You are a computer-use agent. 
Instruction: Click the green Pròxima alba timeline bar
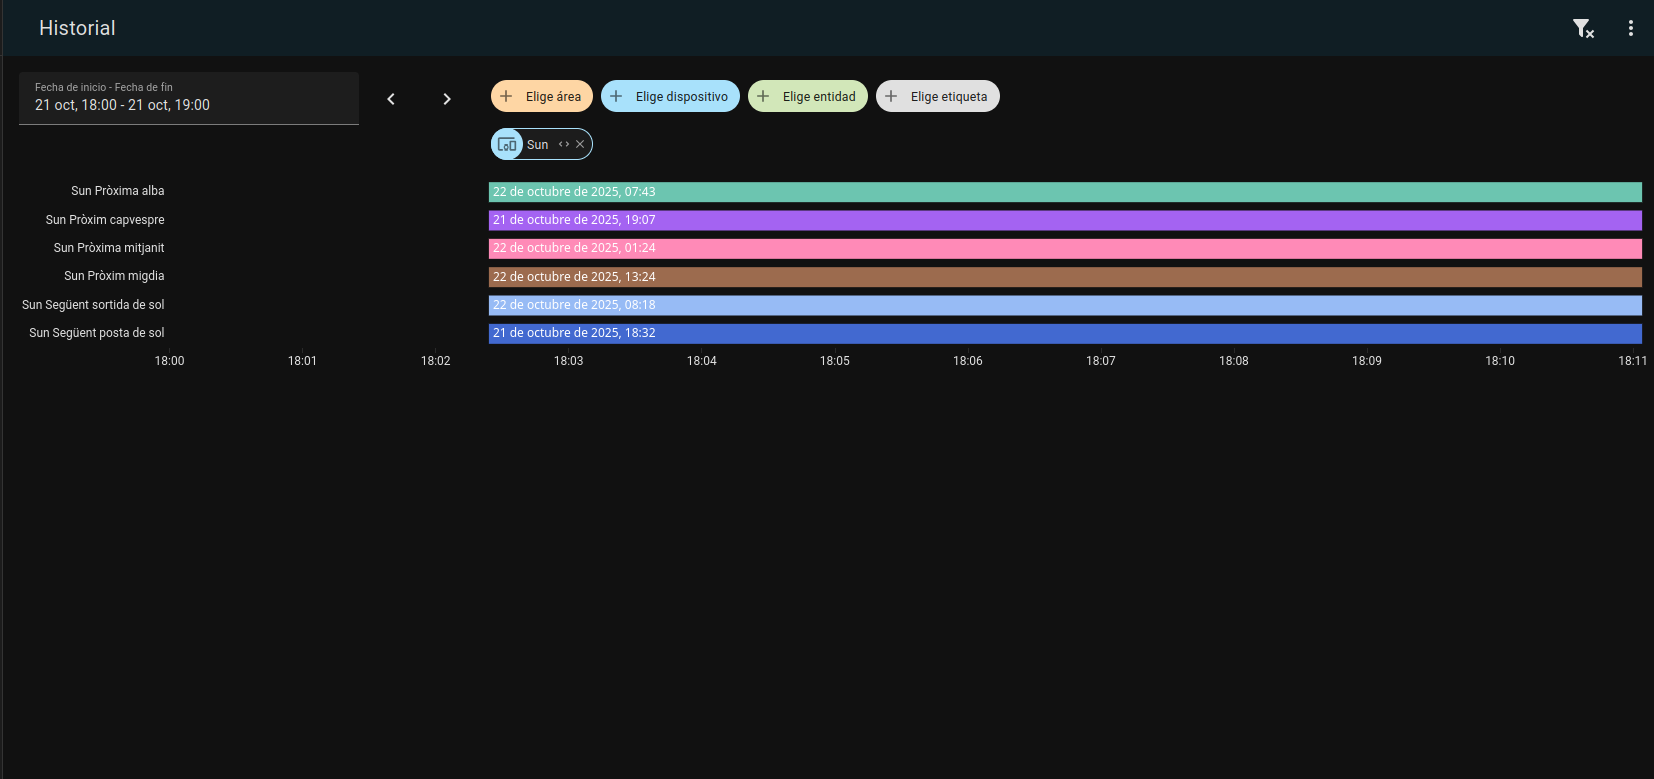pyautogui.click(x=1064, y=192)
